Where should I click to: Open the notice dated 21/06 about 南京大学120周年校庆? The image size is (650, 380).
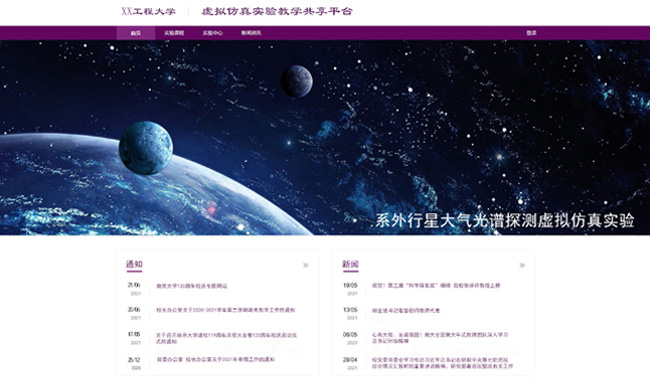pyautogui.click(x=192, y=286)
